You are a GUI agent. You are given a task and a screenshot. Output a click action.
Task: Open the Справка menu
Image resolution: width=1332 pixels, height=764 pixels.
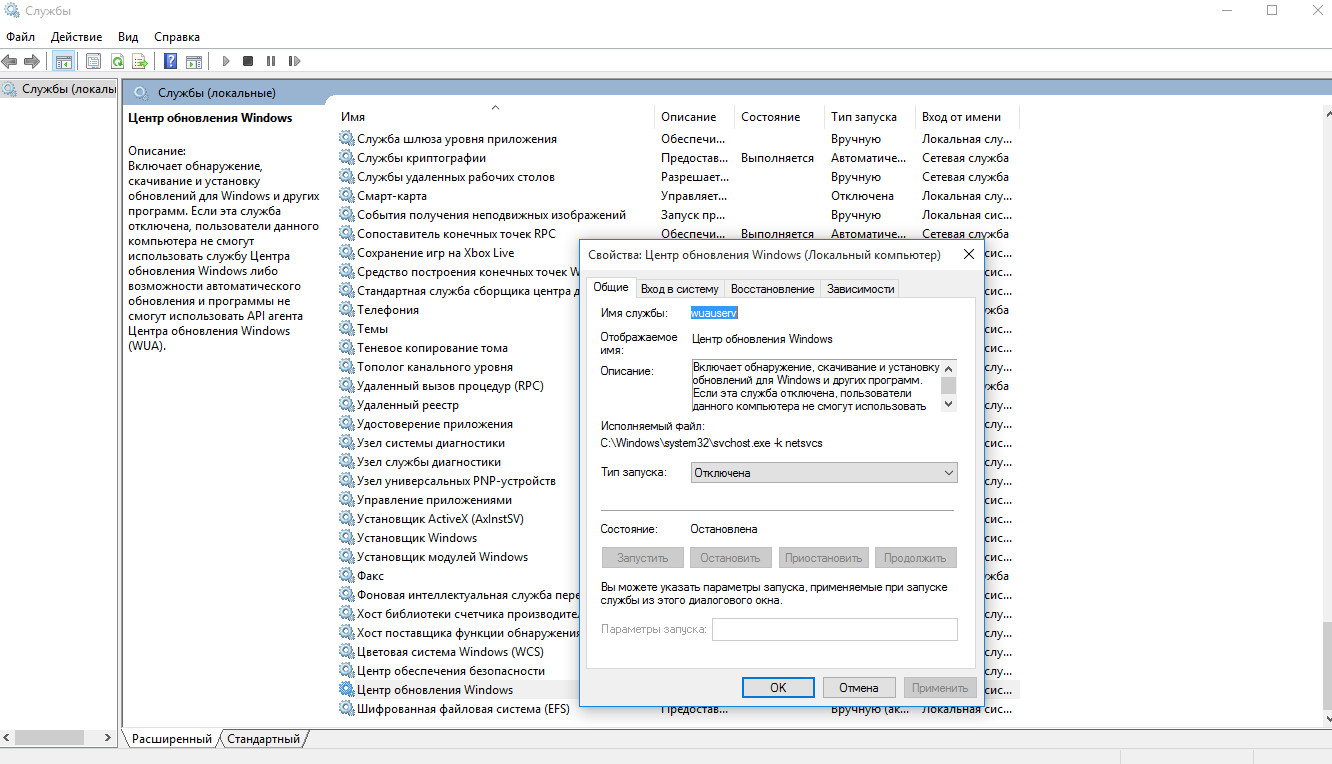[x=177, y=37]
